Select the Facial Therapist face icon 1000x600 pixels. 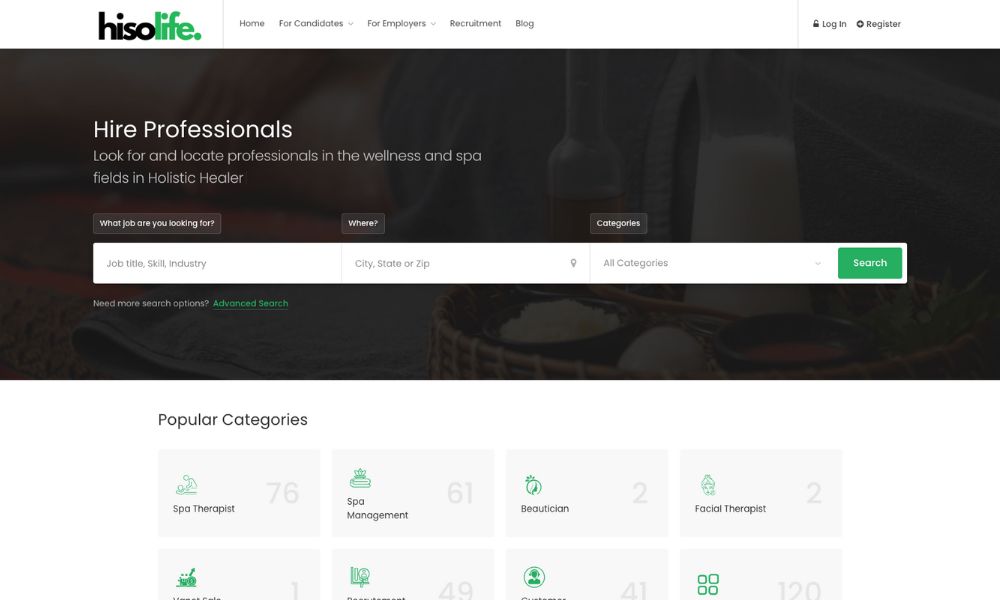tap(708, 485)
